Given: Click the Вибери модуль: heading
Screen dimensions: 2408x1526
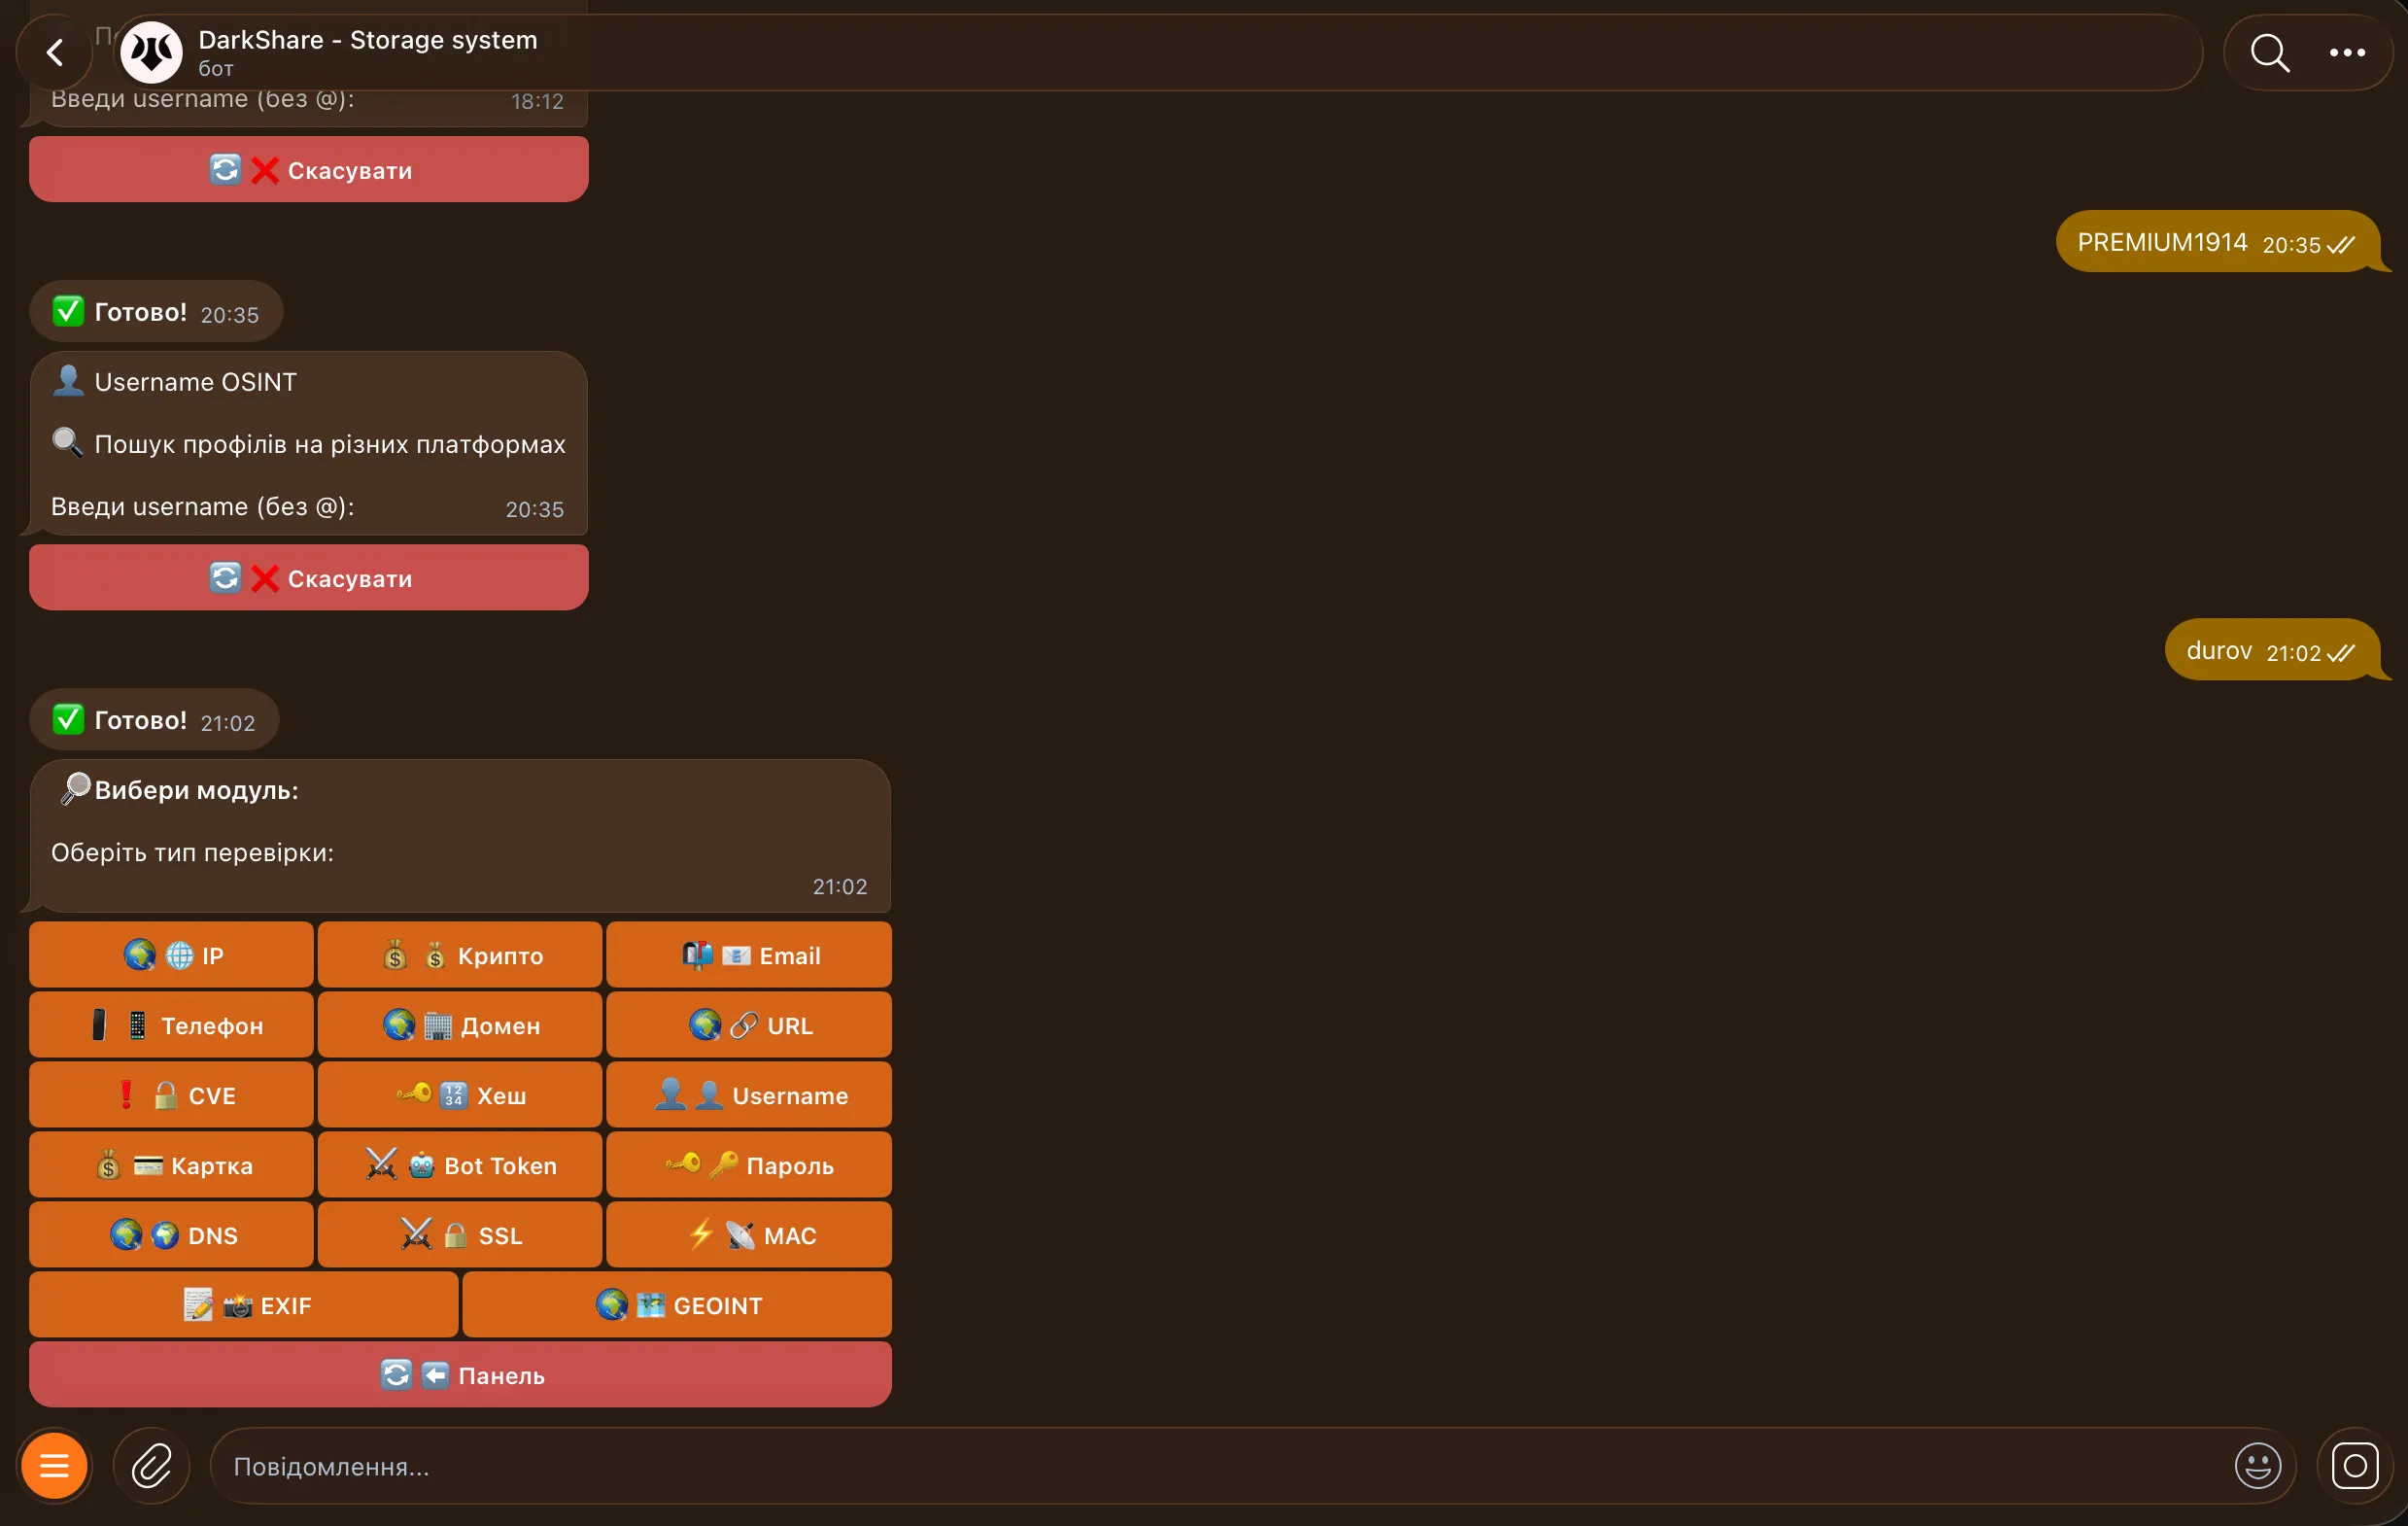Looking at the screenshot, I should pyautogui.click(x=196, y=790).
